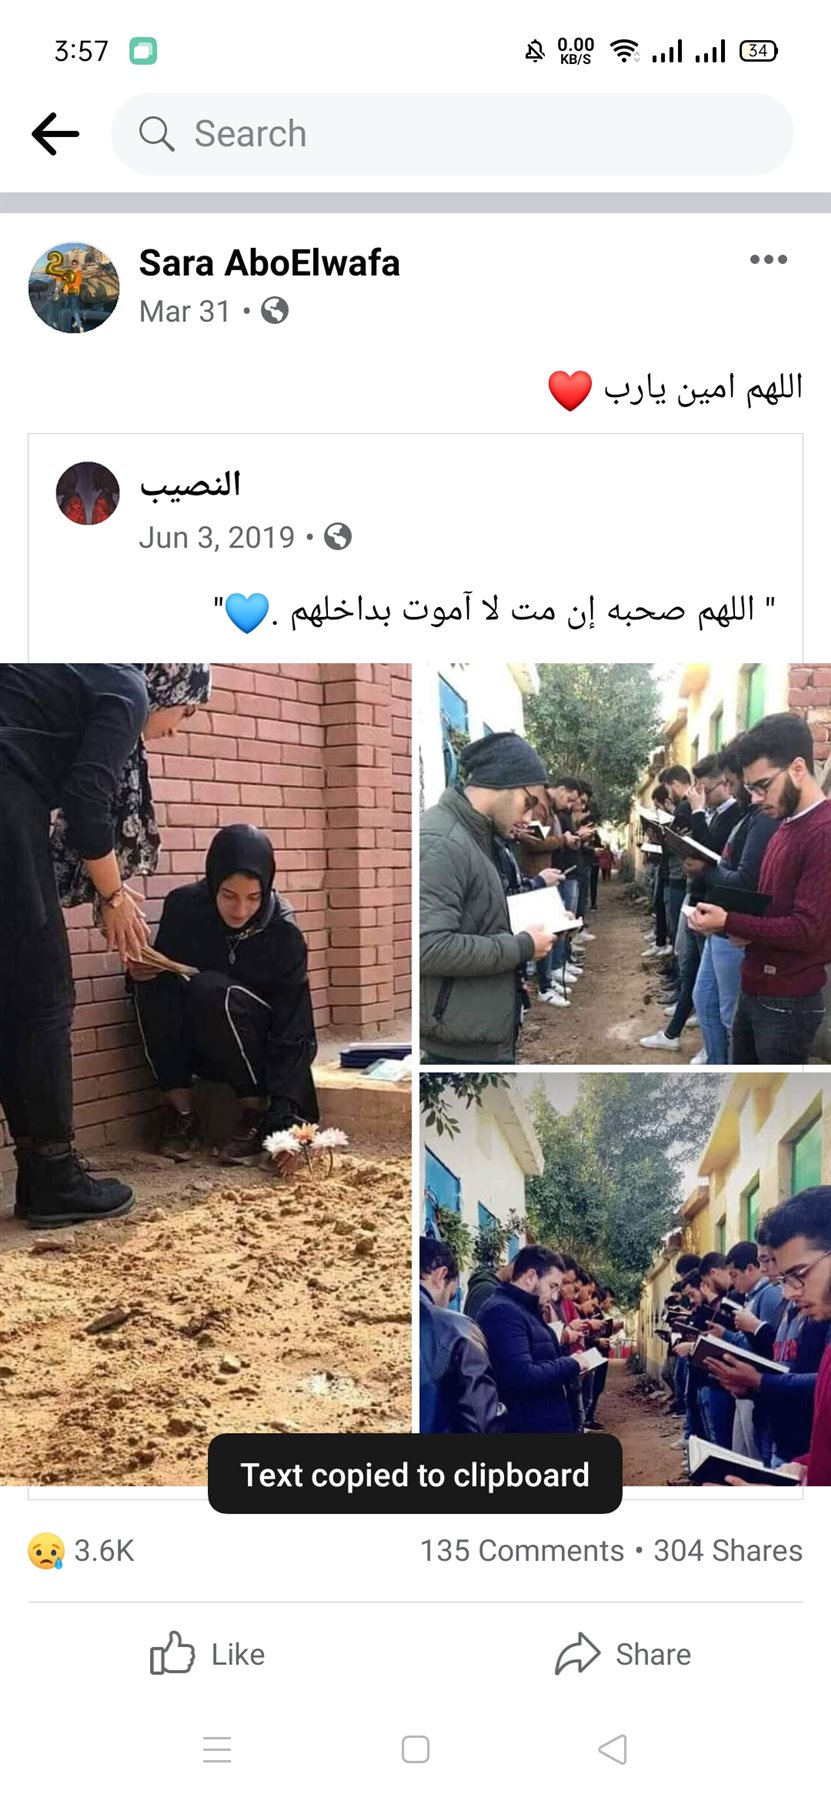Open the three-dot post options menu
Viewport: 831px width, 1800px height.
768,260
